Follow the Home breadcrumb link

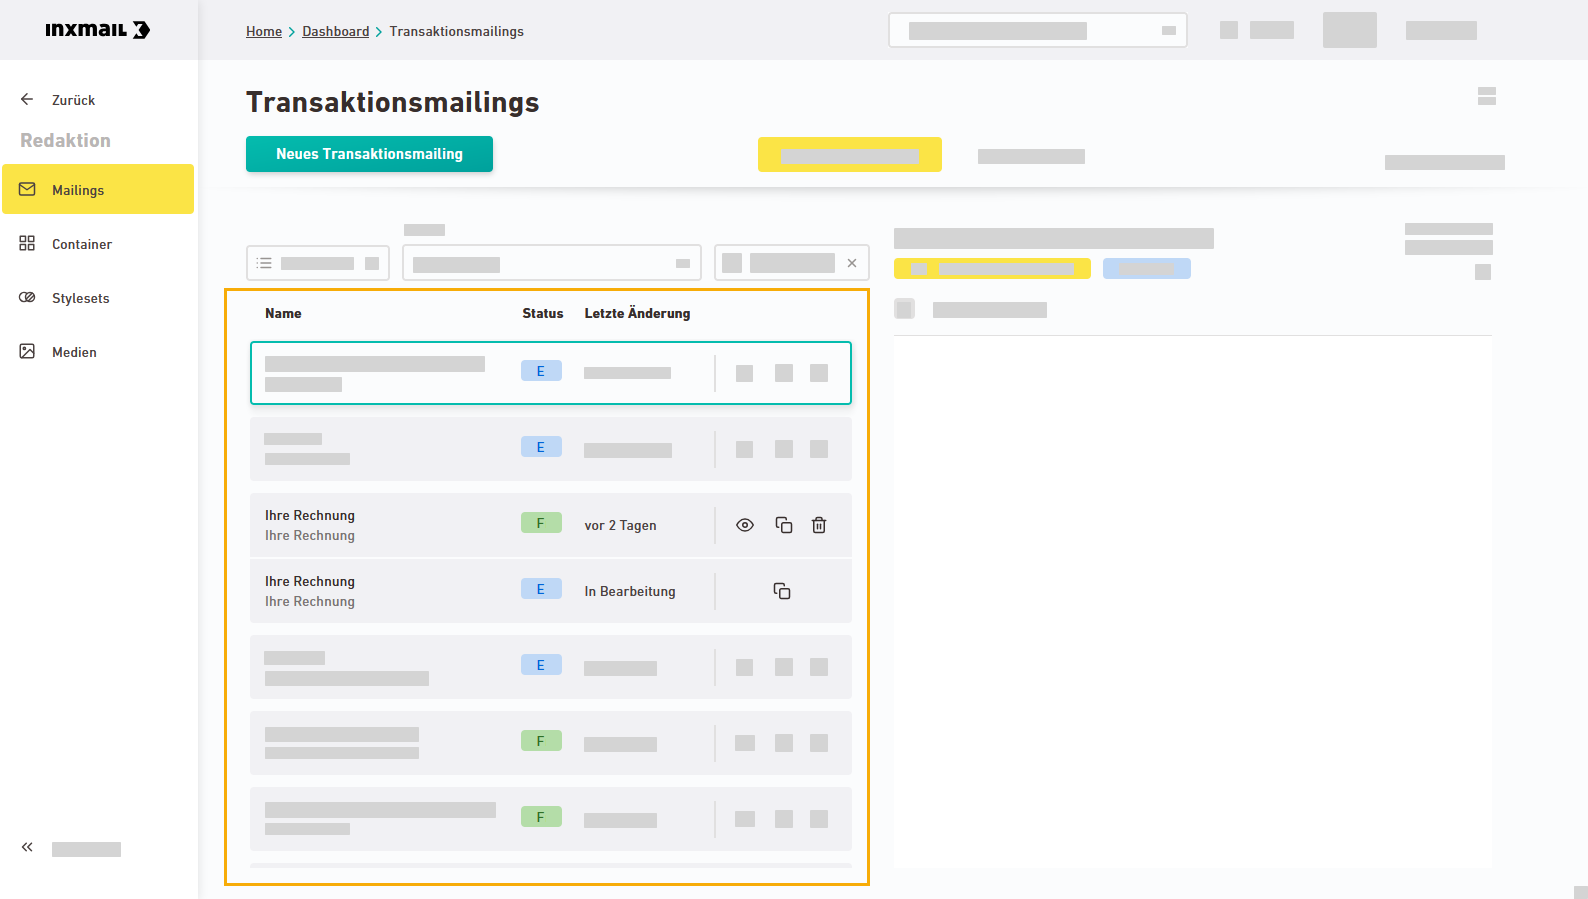coord(264,32)
